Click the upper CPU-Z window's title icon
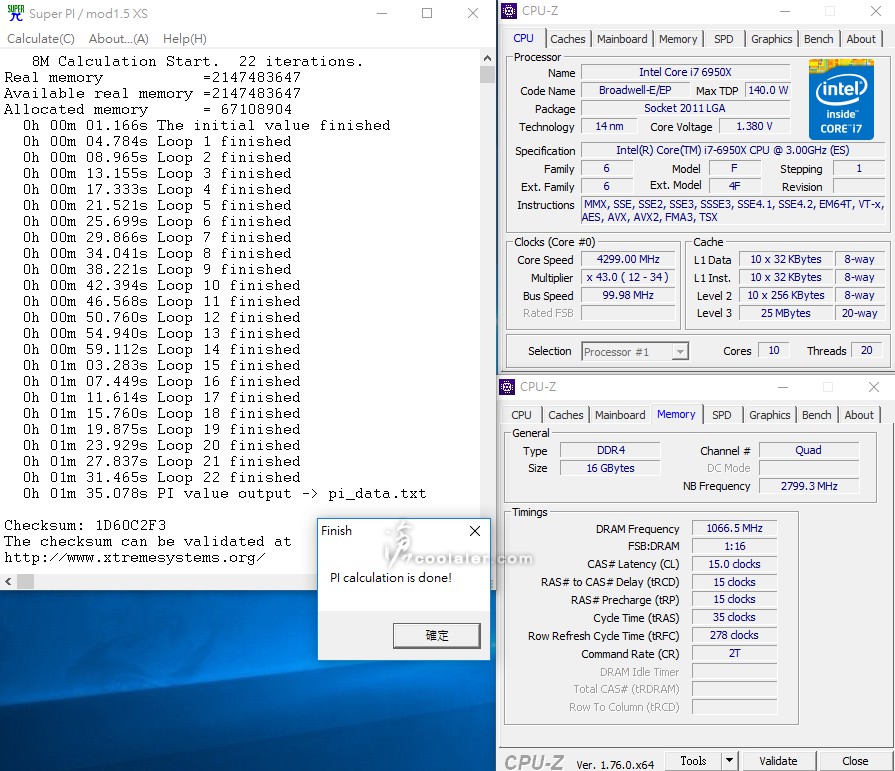Screen dimensions: 895x771 coord(509,12)
